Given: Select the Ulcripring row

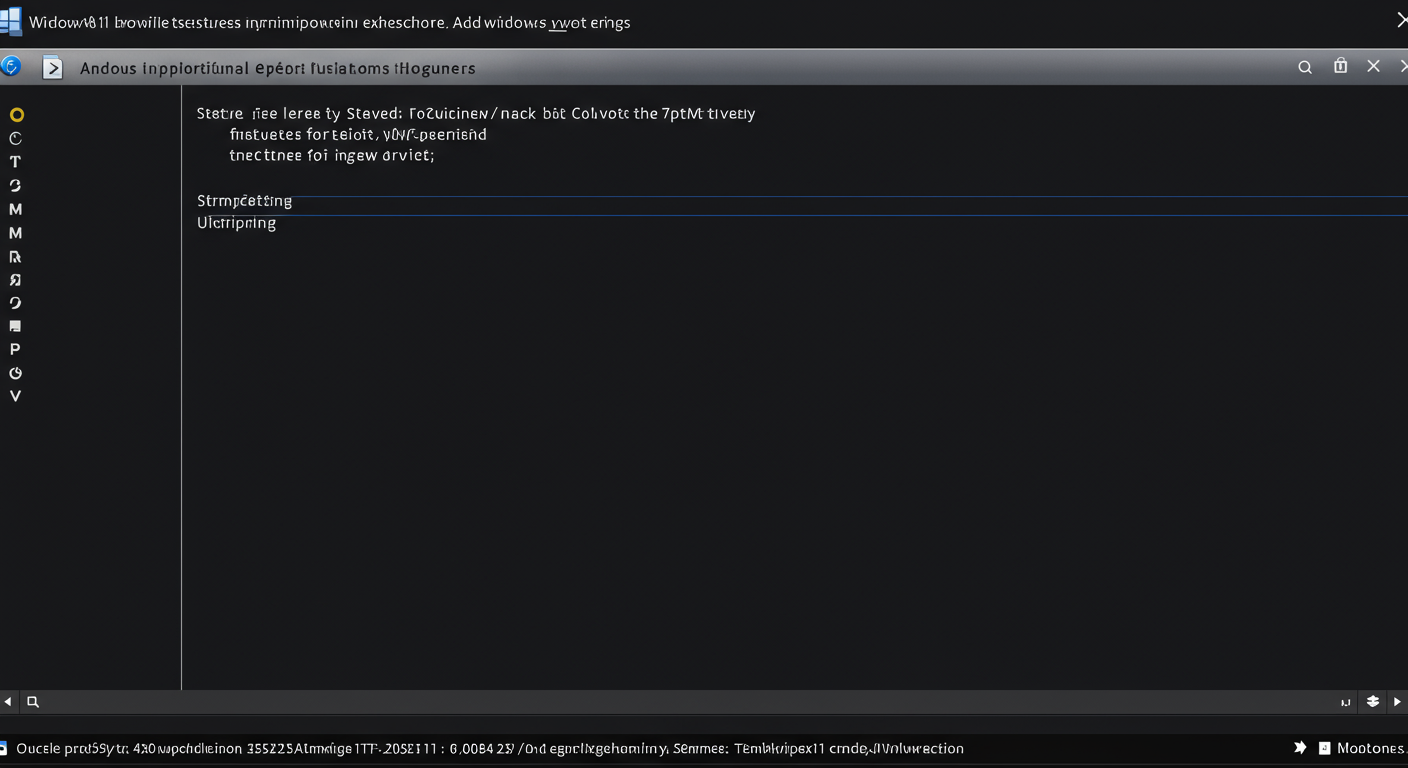Looking at the screenshot, I should (x=237, y=223).
